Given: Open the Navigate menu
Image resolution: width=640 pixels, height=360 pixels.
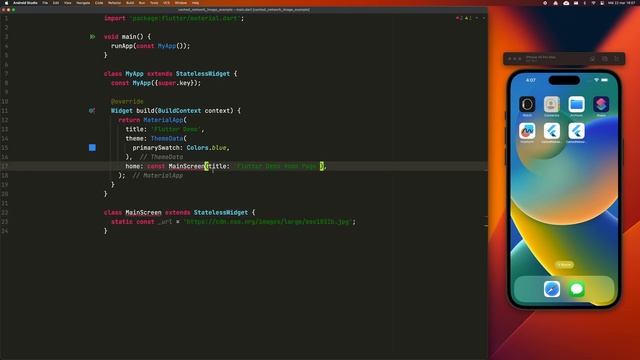Looking at the screenshot, I should [83, 3].
